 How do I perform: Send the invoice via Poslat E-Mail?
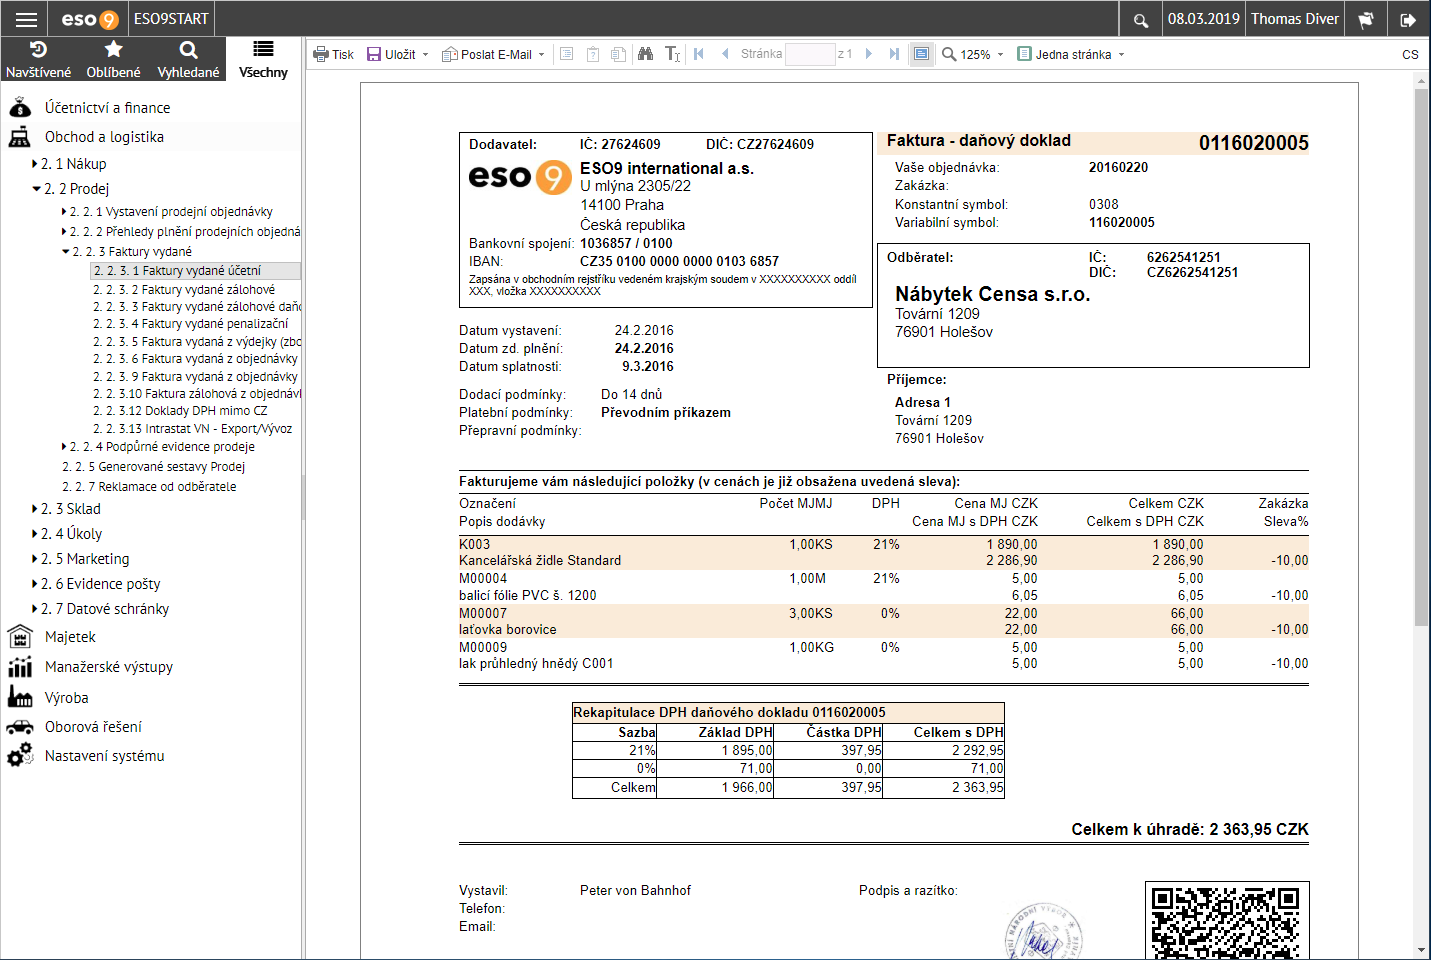[x=487, y=54]
